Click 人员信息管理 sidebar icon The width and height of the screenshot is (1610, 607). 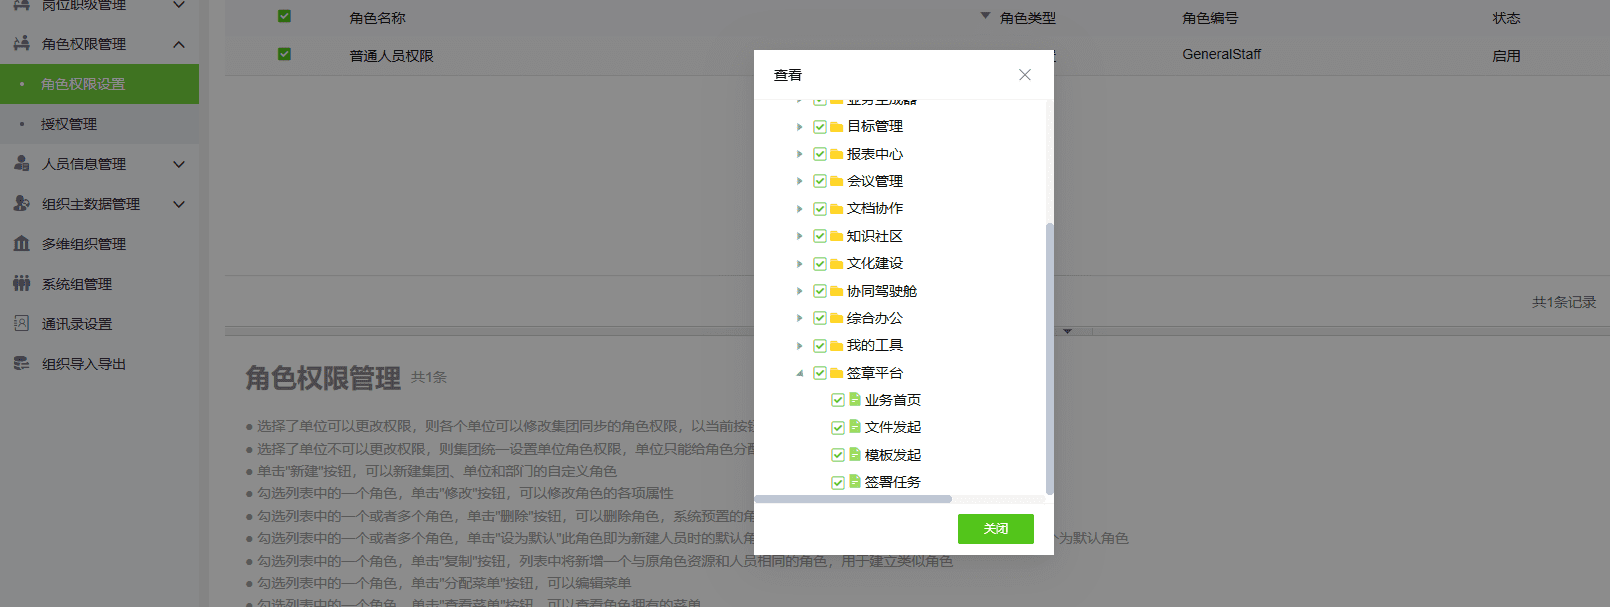tap(21, 164)
